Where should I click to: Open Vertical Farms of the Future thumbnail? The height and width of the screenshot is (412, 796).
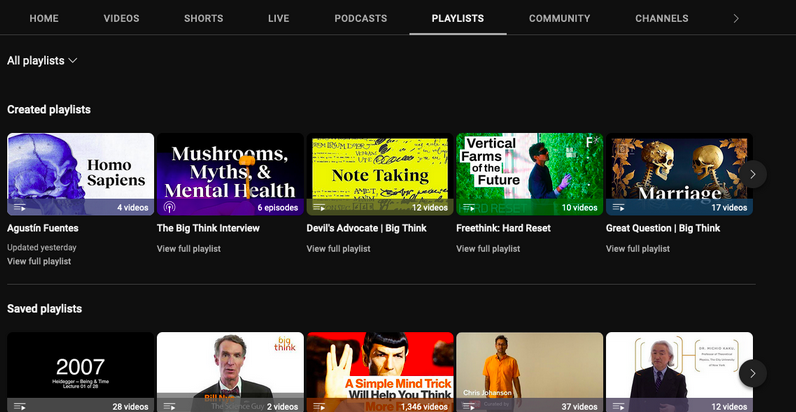[x=529, y=174]
